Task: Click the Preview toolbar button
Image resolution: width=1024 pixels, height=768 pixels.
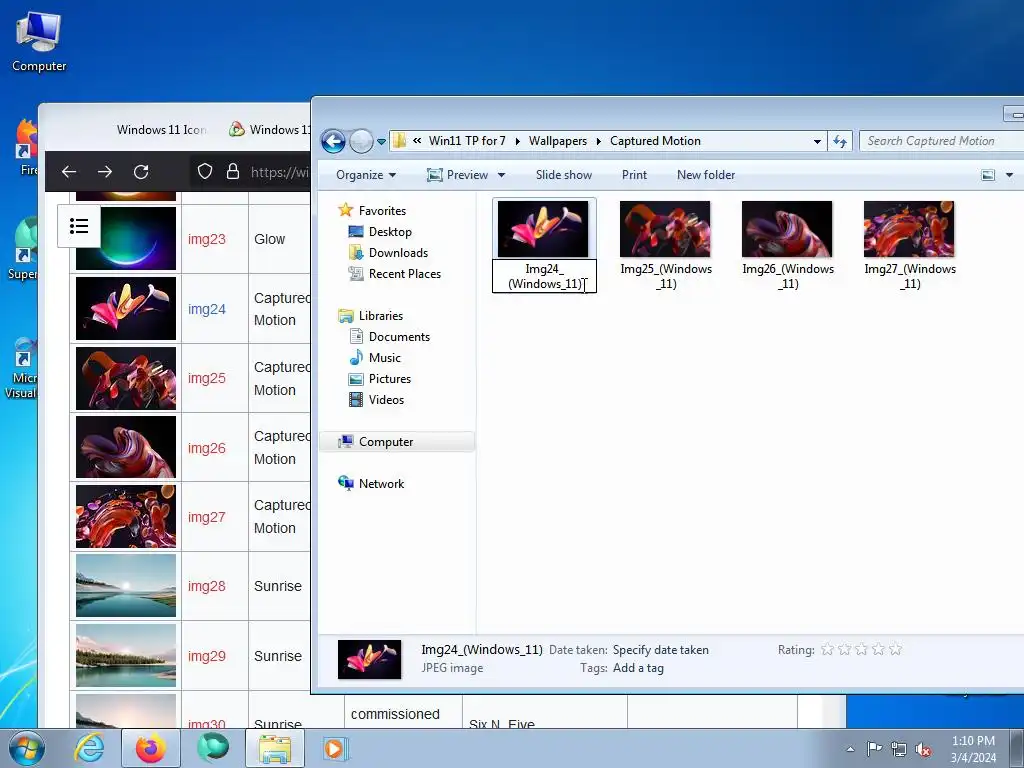Action: pos(457,175)
